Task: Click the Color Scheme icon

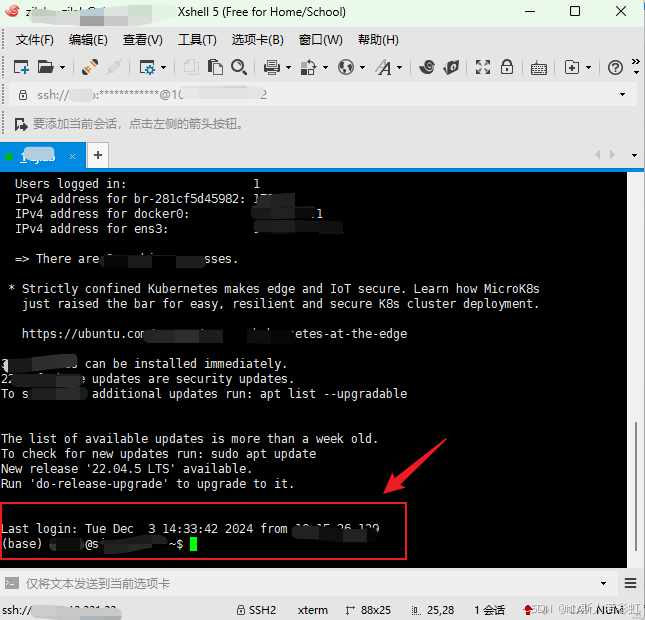Action: [308, 67]
